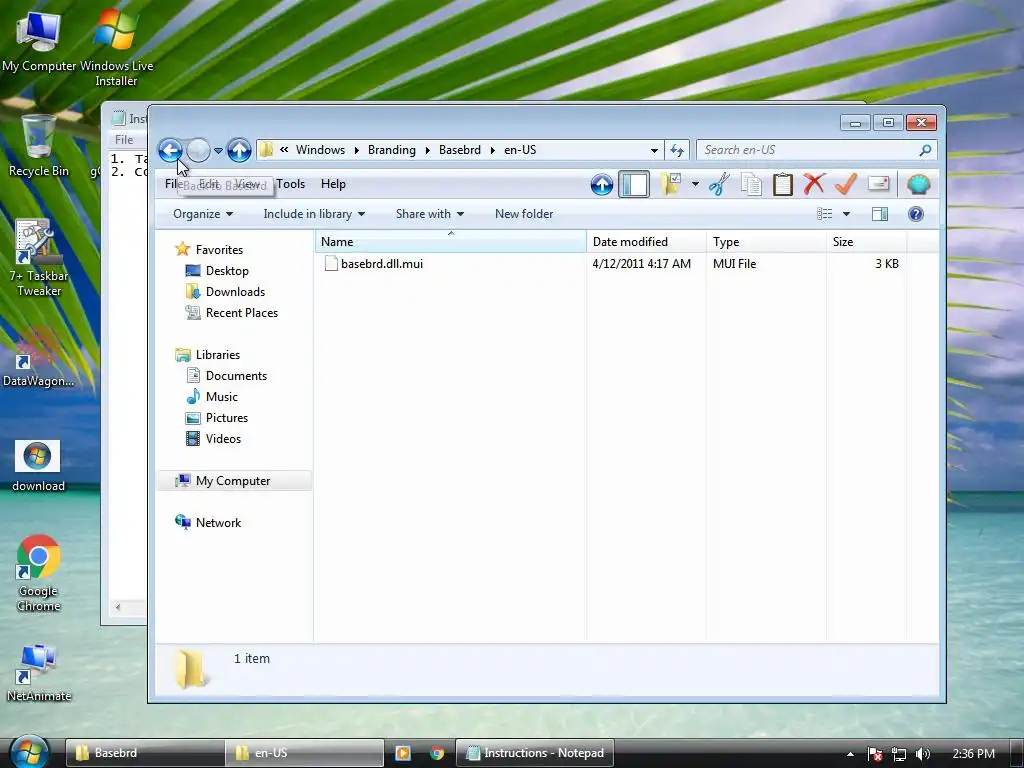Image resolution: width=1024 pixels, height=768 pixels.
Task: Open Downloads in the navigation pane
Action: click(225, 292)
